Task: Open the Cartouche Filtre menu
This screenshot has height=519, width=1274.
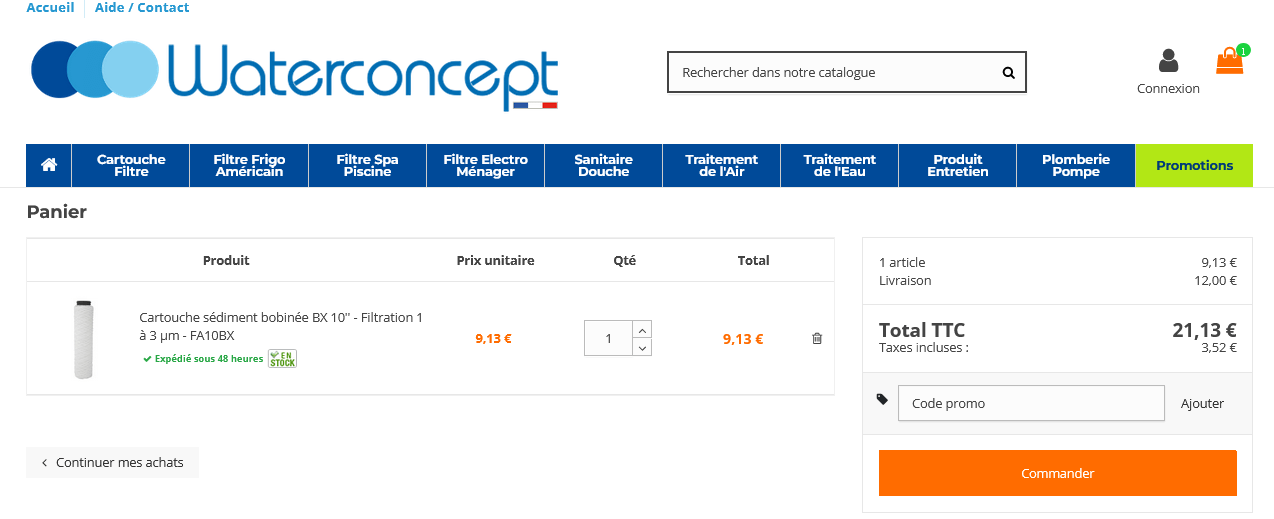Action: click(x=131, y=165)
